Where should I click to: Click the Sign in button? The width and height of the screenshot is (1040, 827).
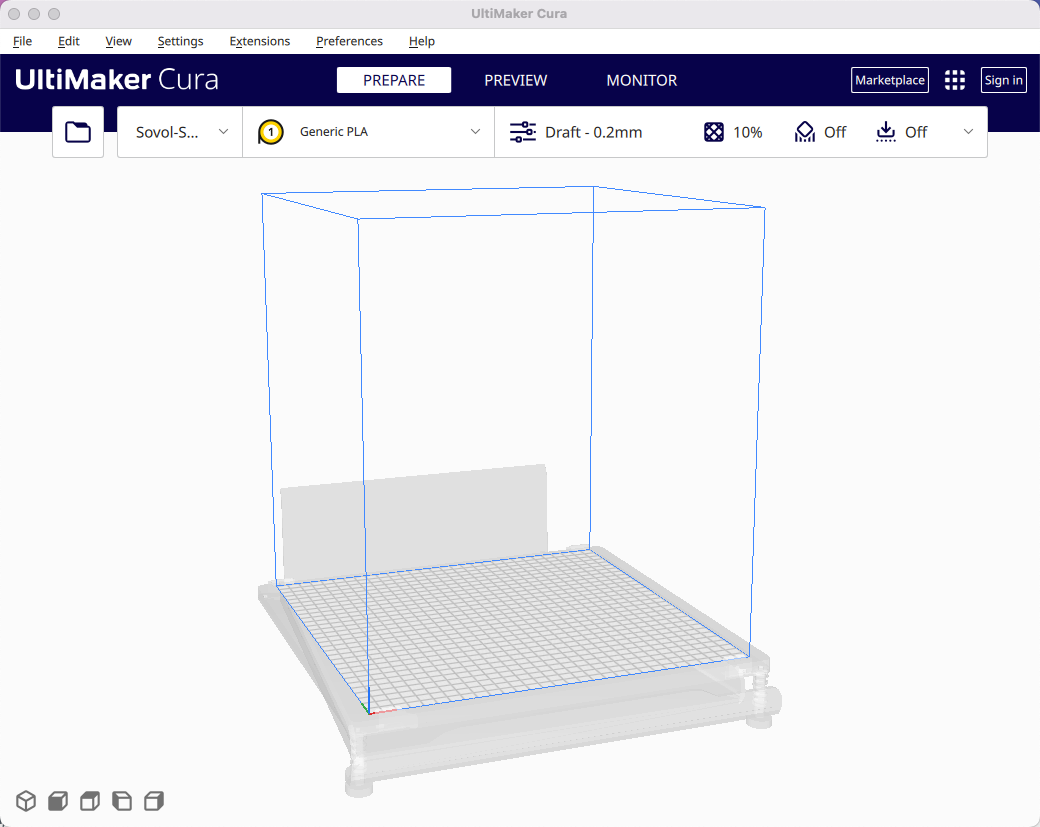tap(1004, 80)
